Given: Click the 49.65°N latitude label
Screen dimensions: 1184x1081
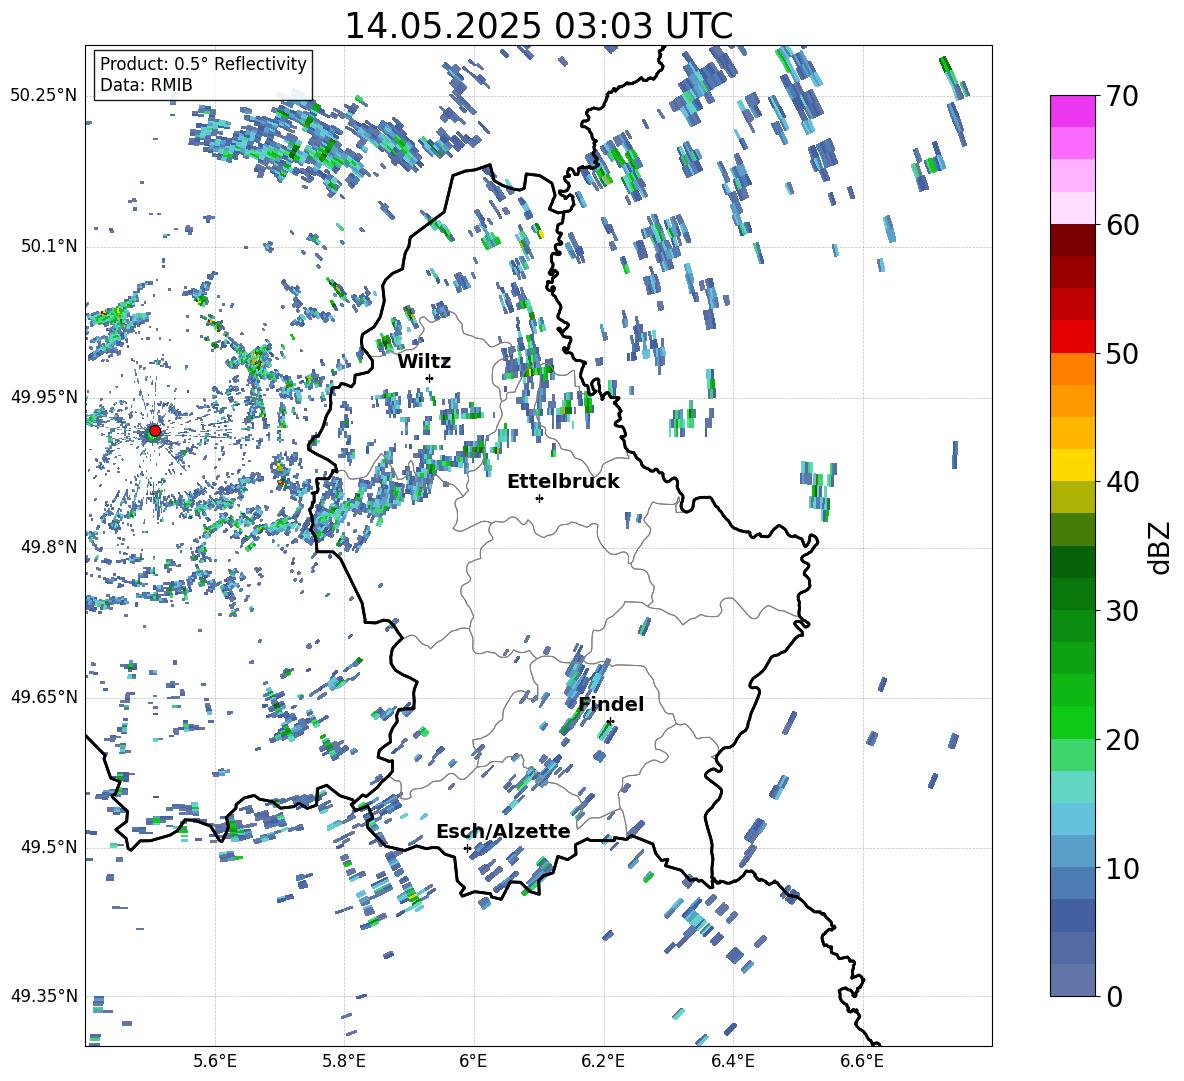Looking at the screenshot, I should point(44,697).
